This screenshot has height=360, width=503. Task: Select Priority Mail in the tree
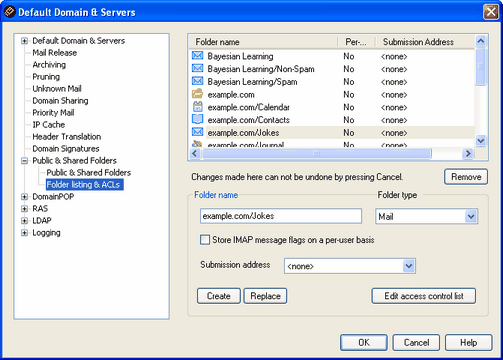click(53, 113)
